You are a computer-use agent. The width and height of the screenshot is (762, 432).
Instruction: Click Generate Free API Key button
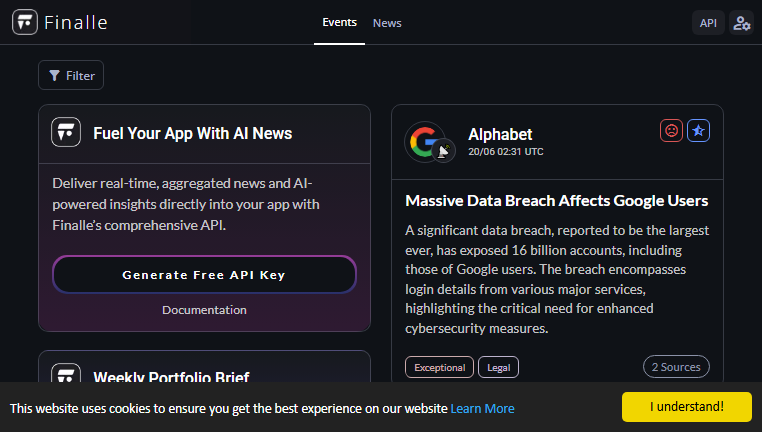click(x=205, y=275)
